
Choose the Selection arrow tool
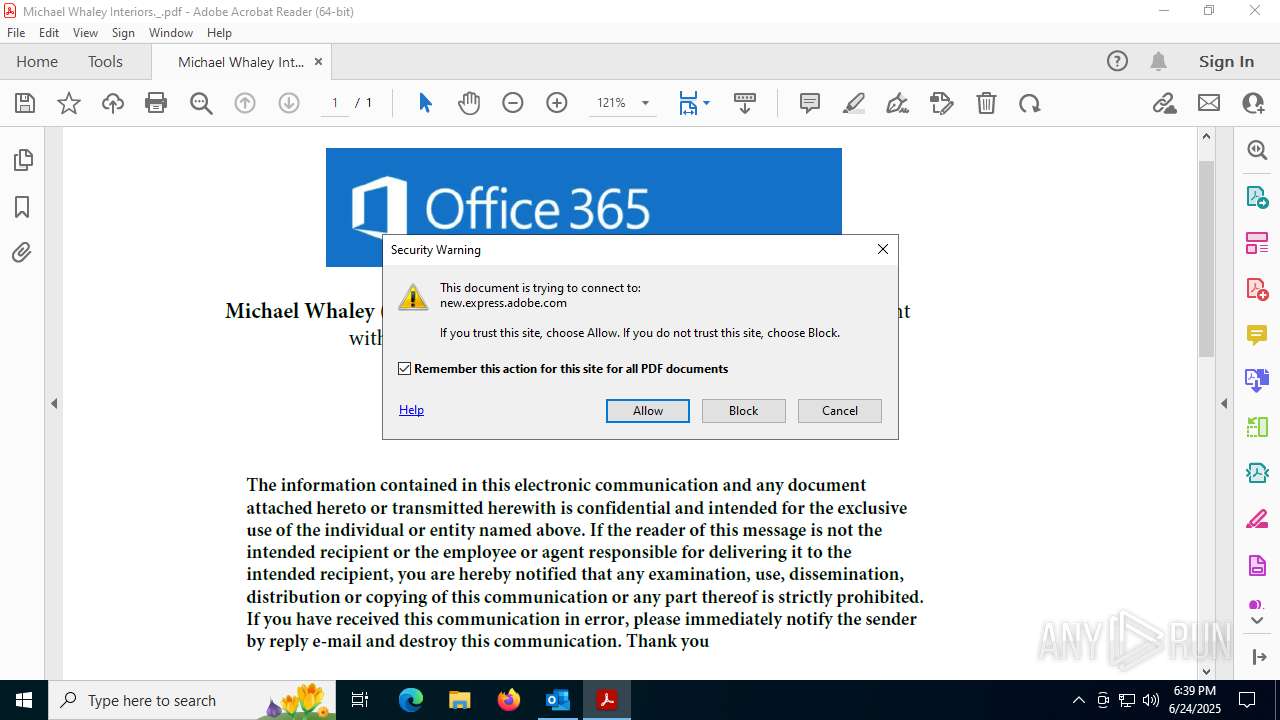pyautogui.click(x=425, y=103)
